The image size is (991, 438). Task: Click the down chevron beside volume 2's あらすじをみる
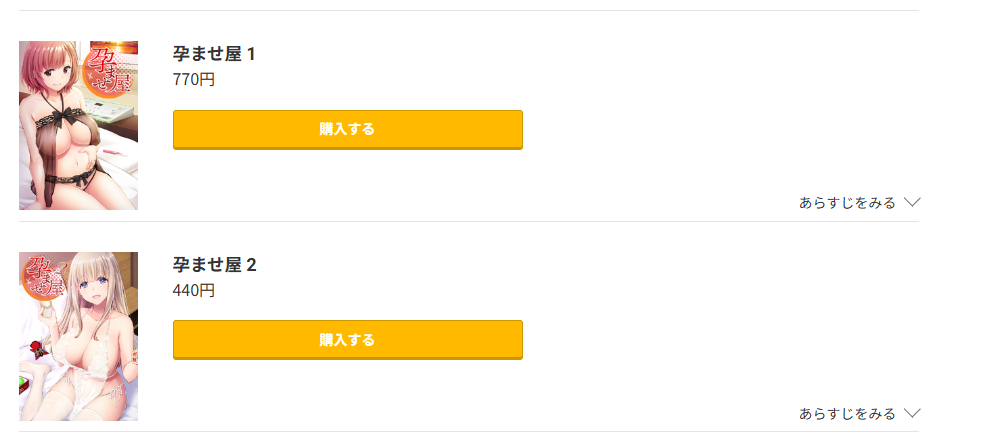click(x=911, y=413)
